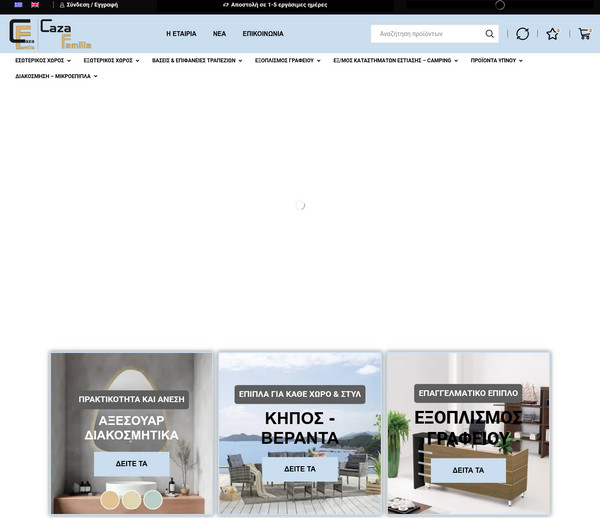Image resolution: width=600 pixels, height=518 pixels.
Task: Expand the ΕΞΟΠΛΙΣΜΟΣ ΓΡΑΦΕΙΟΥ menu
Action: point(287,60)
